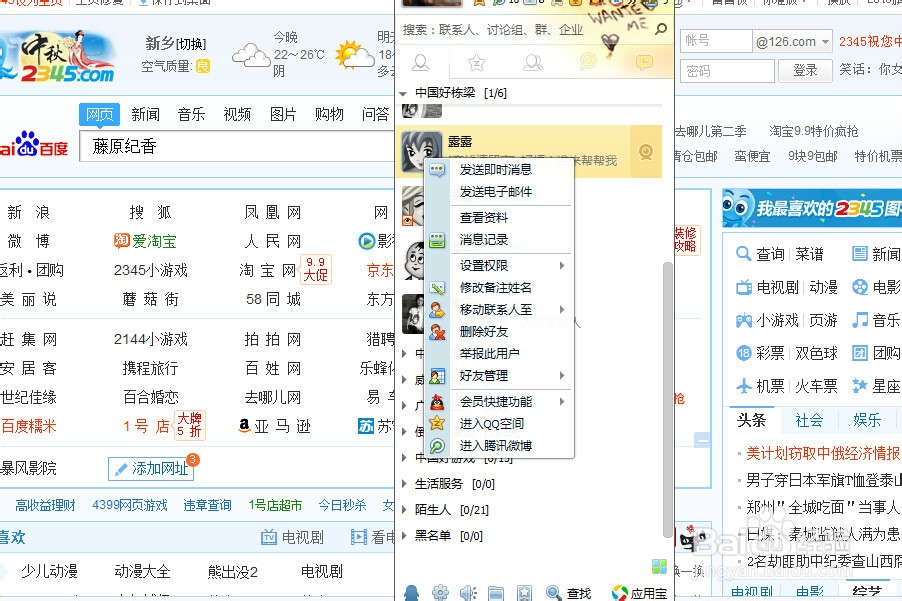Switch to QQ groups tab icon
Viewport: 902px width, 601px height.
(533, 63)
